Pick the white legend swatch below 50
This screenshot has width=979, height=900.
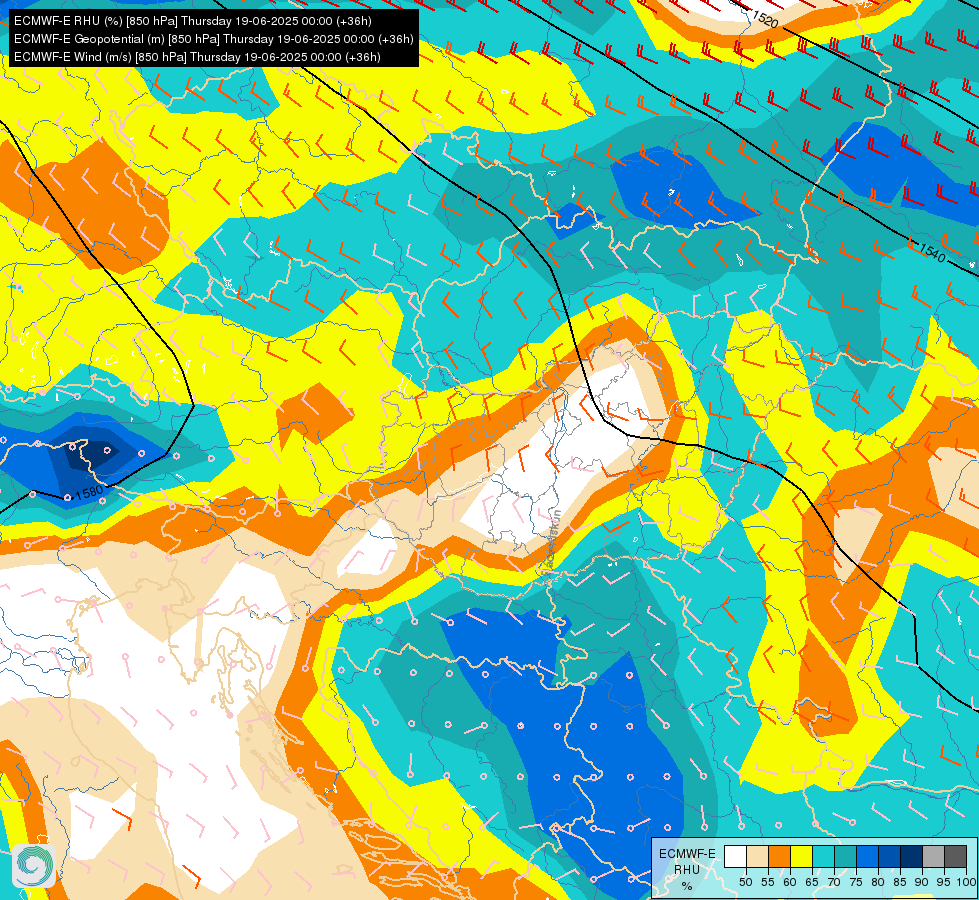click(x=735, y=856)
